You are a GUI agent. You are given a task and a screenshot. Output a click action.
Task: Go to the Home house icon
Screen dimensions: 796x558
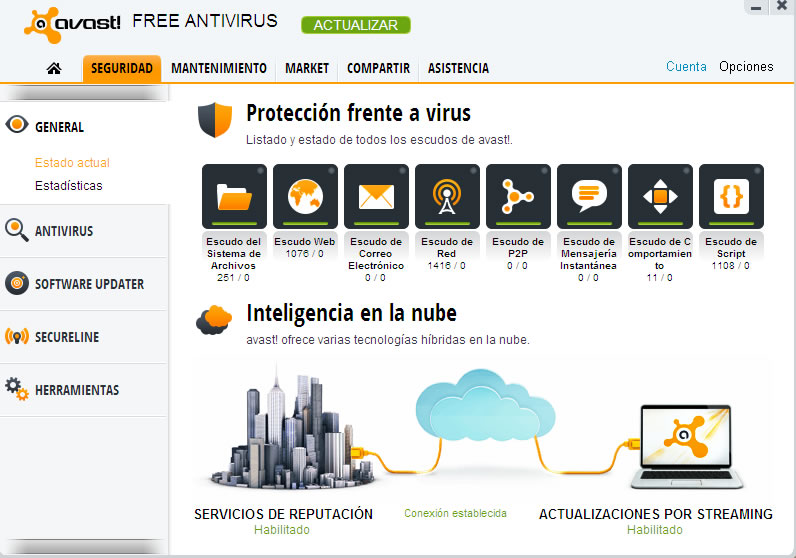pyautogui.click(x=54, y=69)
